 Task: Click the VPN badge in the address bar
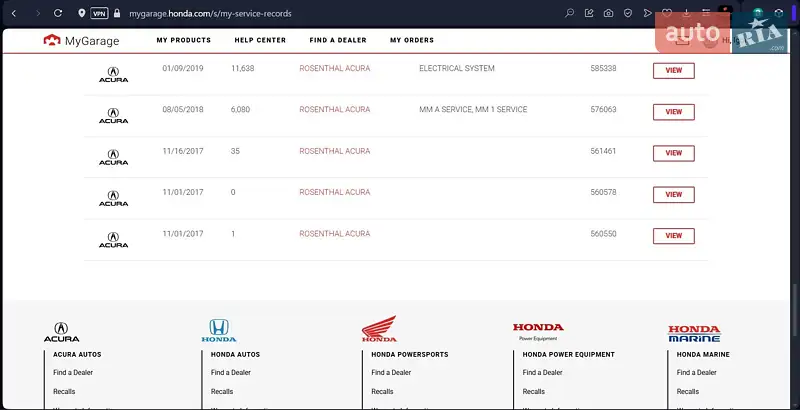[x=99, y=14]
